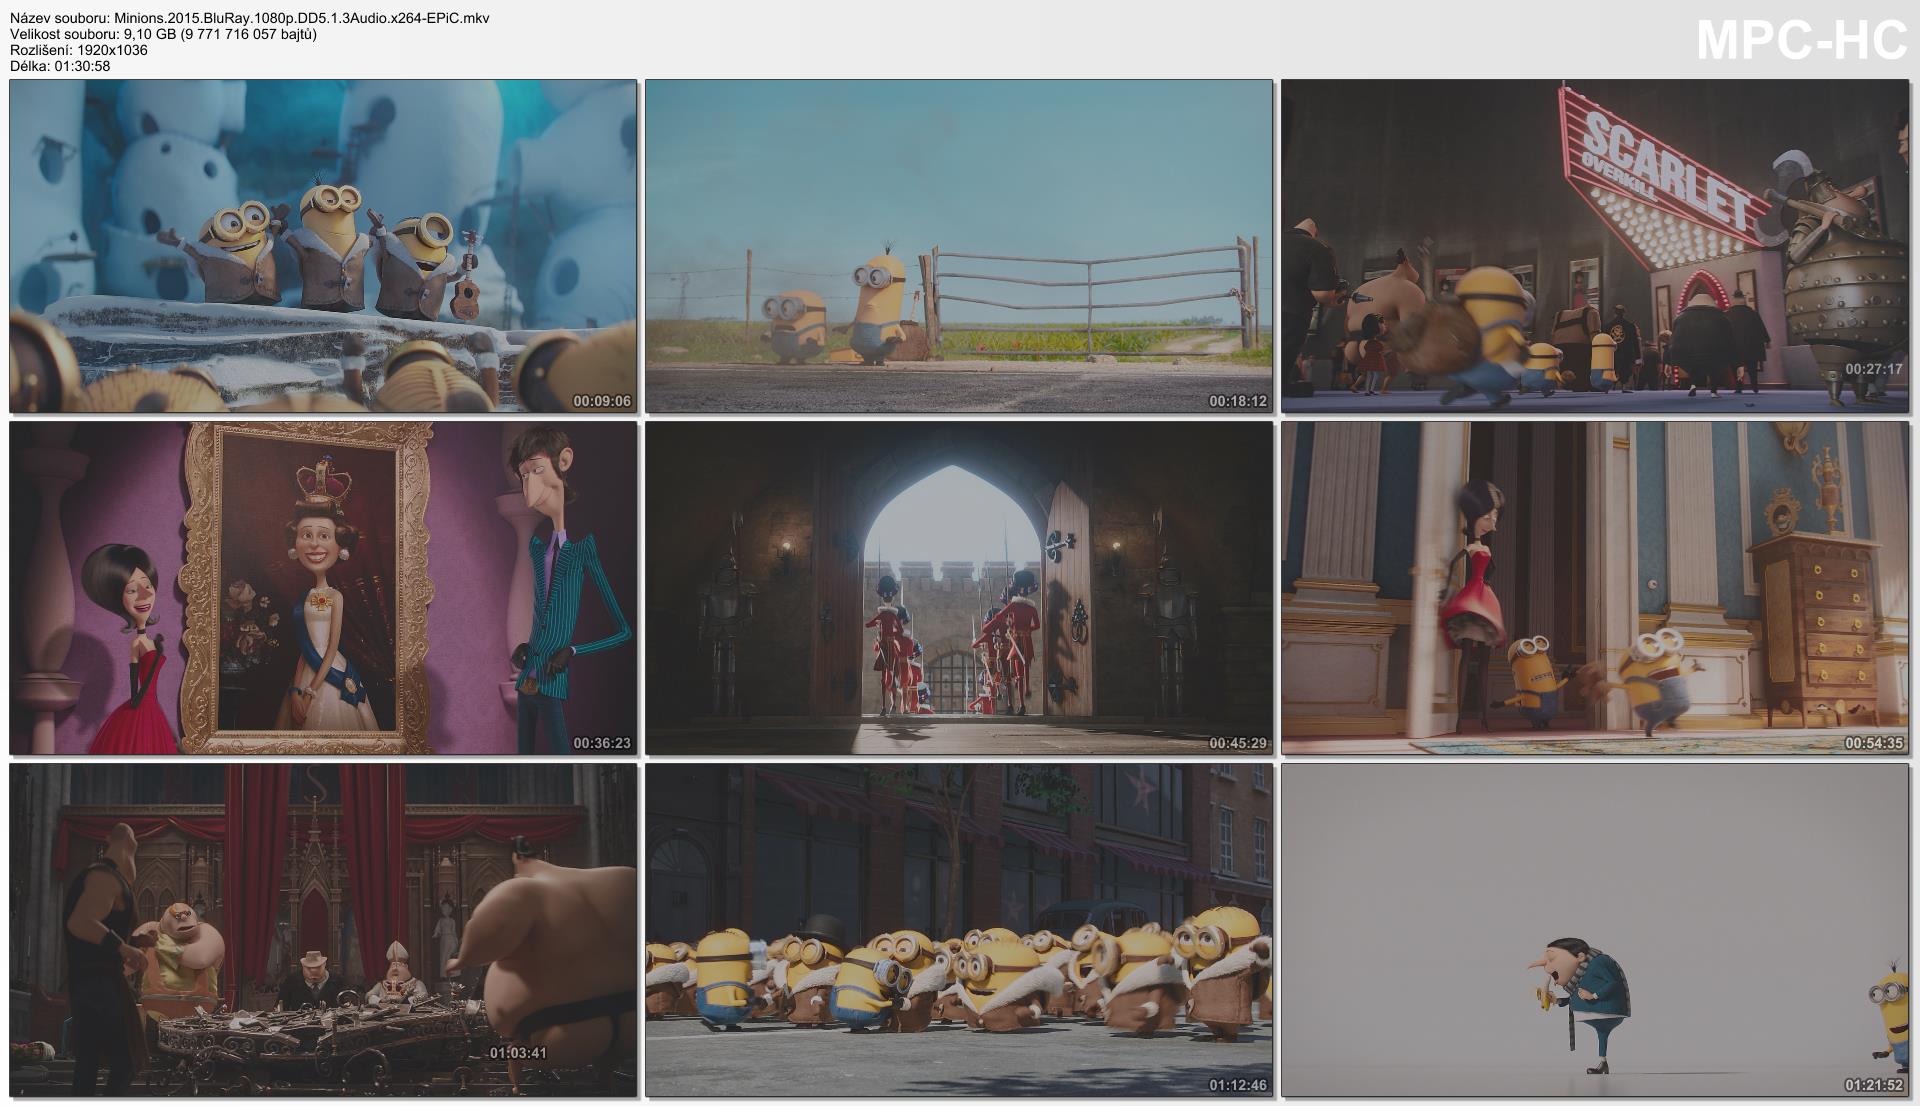The width and height of the screenshot is (1920, 1106).
Task: Select the minion crowd thumbnail at 01:12:46
Action: [x=959, y=930]
